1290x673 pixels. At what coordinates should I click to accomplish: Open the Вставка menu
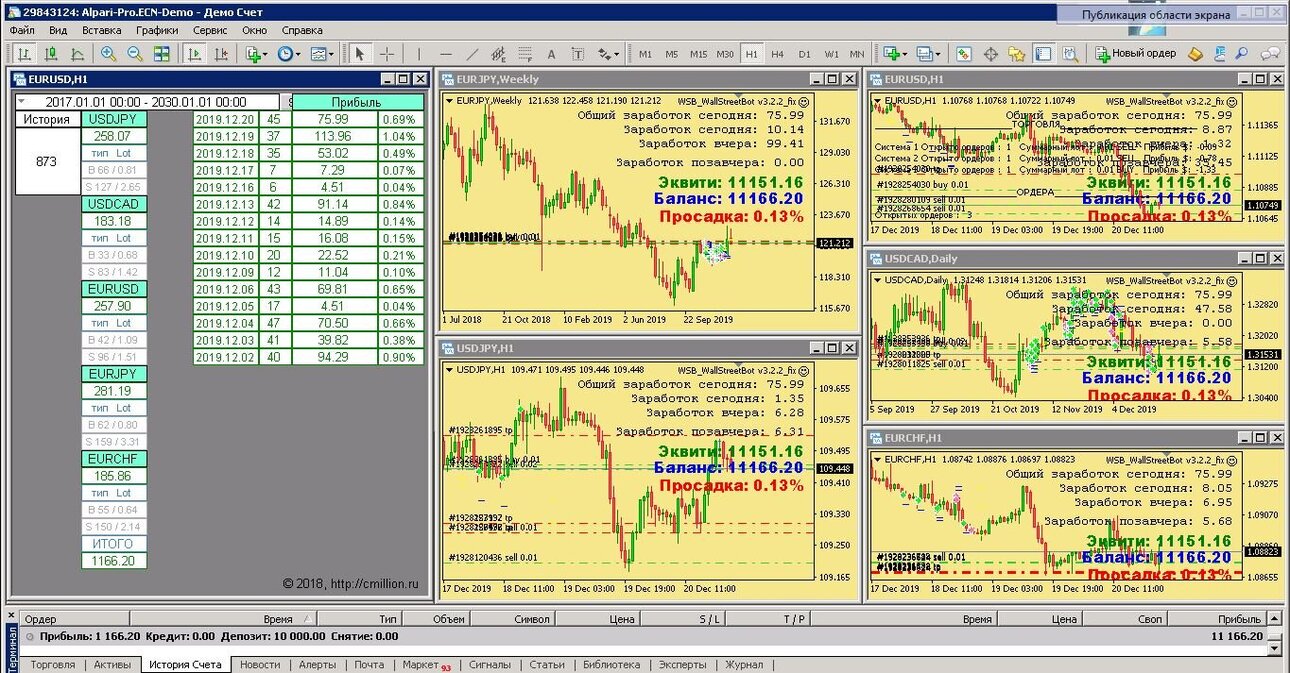[102, 30]
